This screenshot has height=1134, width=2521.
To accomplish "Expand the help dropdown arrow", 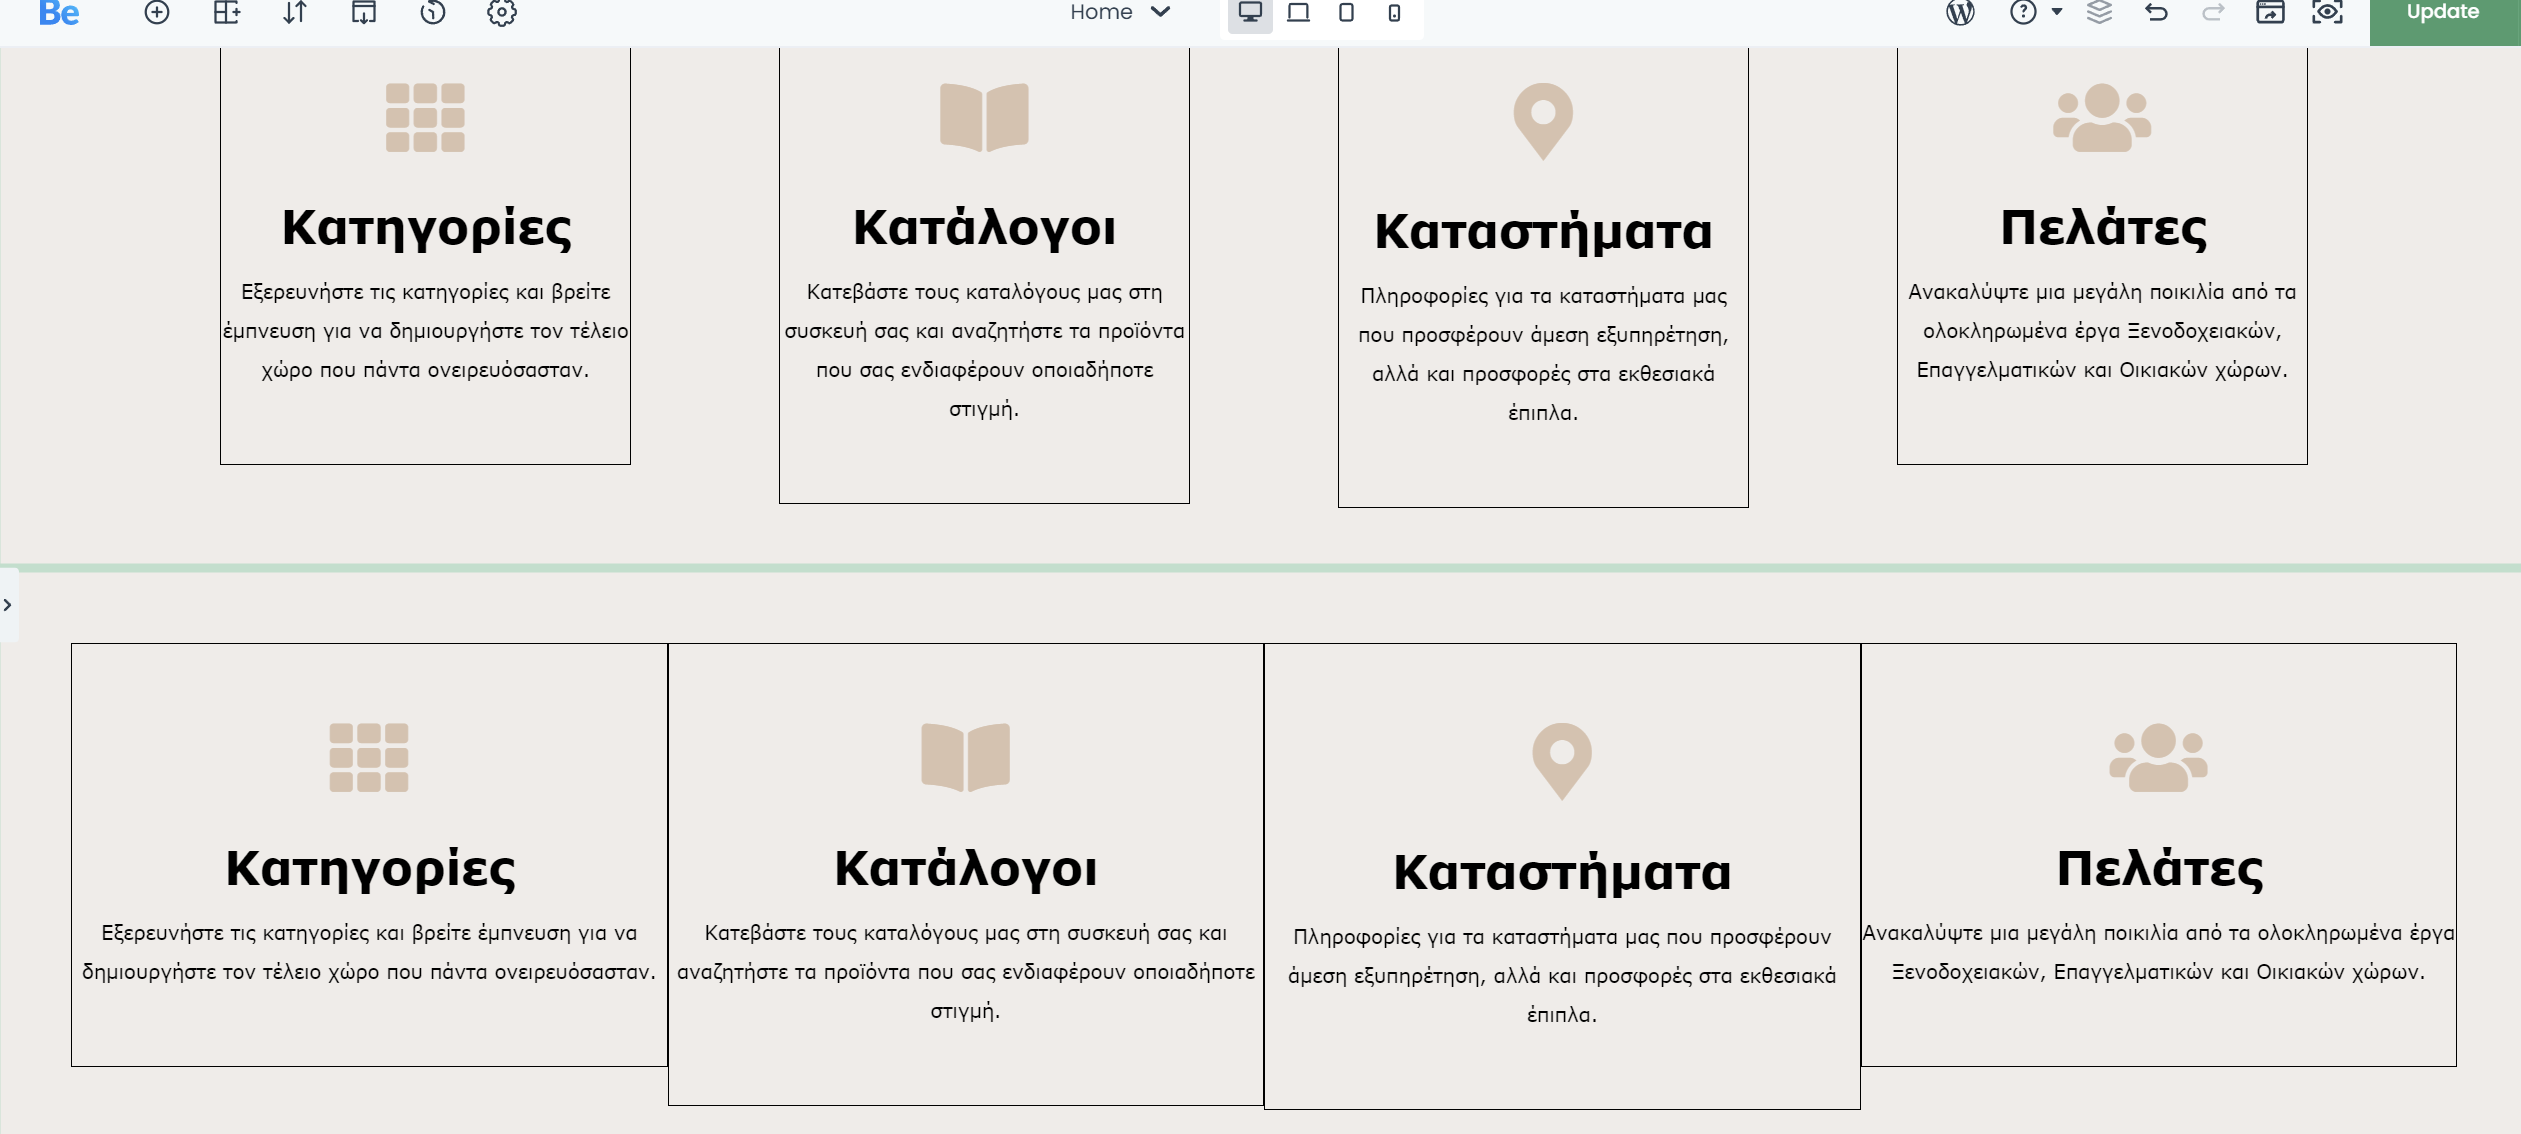I will [x=2057, y=12].
